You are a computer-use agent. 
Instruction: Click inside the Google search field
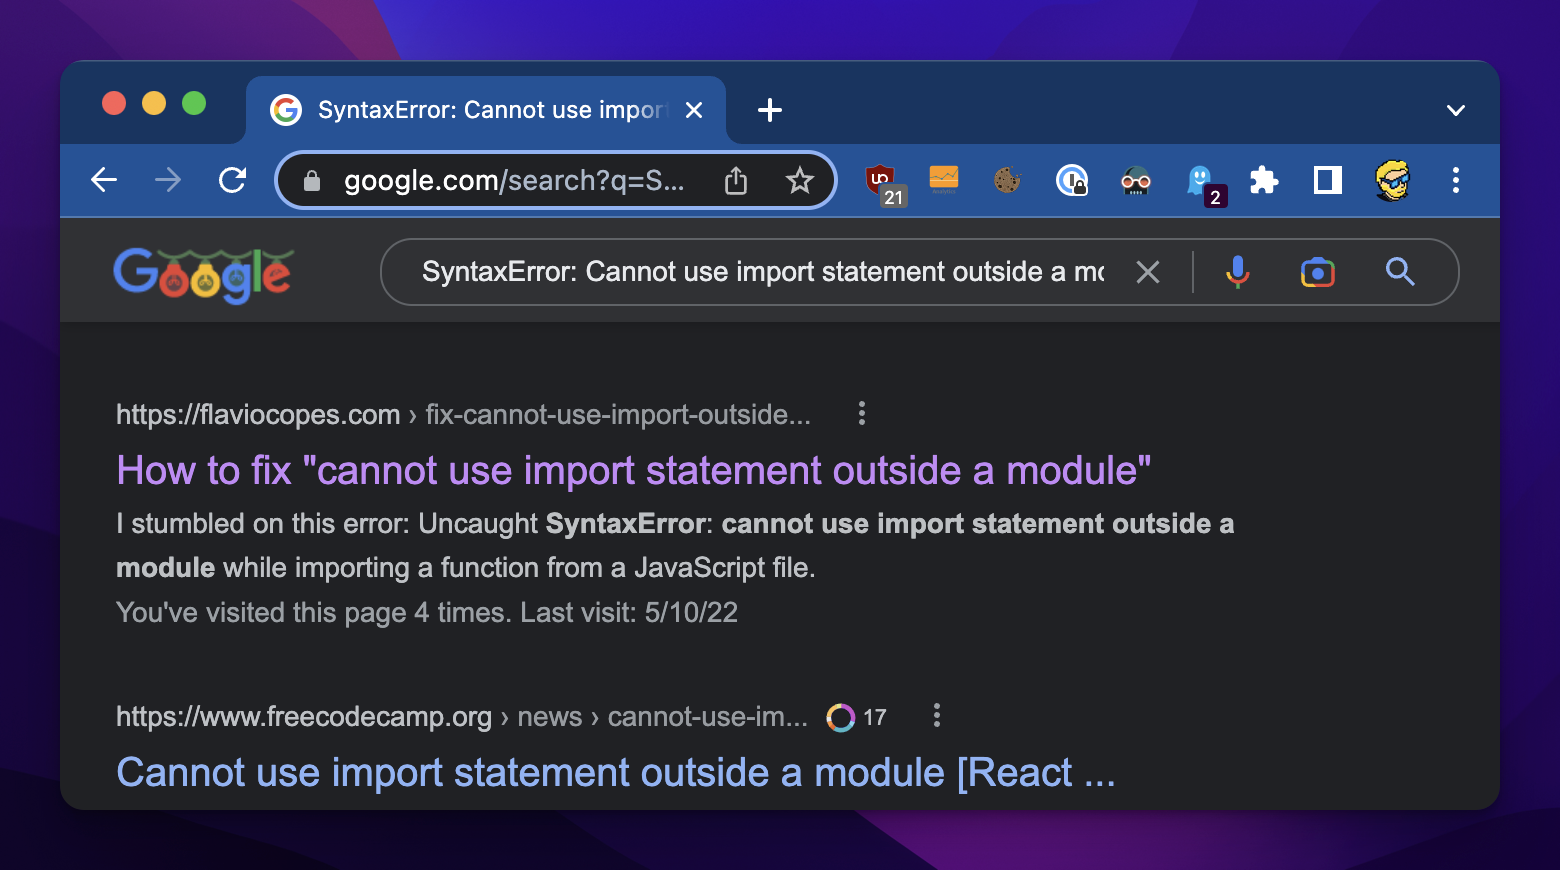(760, 272)
